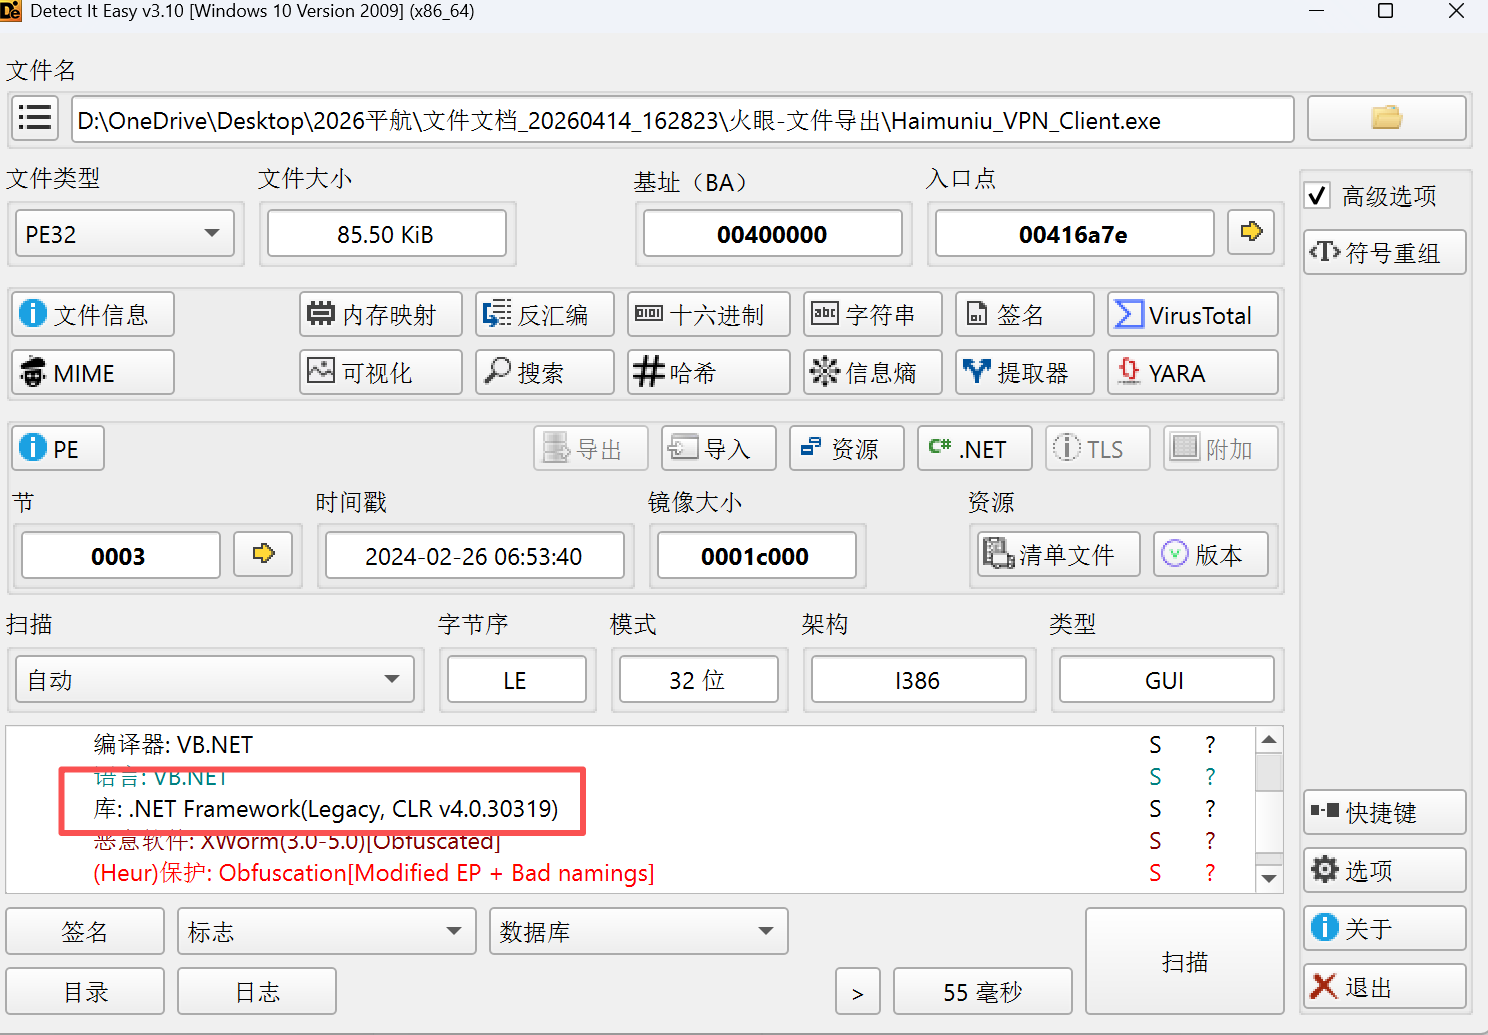The width and height of the screenshot is (1488, 1035).
Task: Click the 扫描 scan button
Action: [1185, 961]
